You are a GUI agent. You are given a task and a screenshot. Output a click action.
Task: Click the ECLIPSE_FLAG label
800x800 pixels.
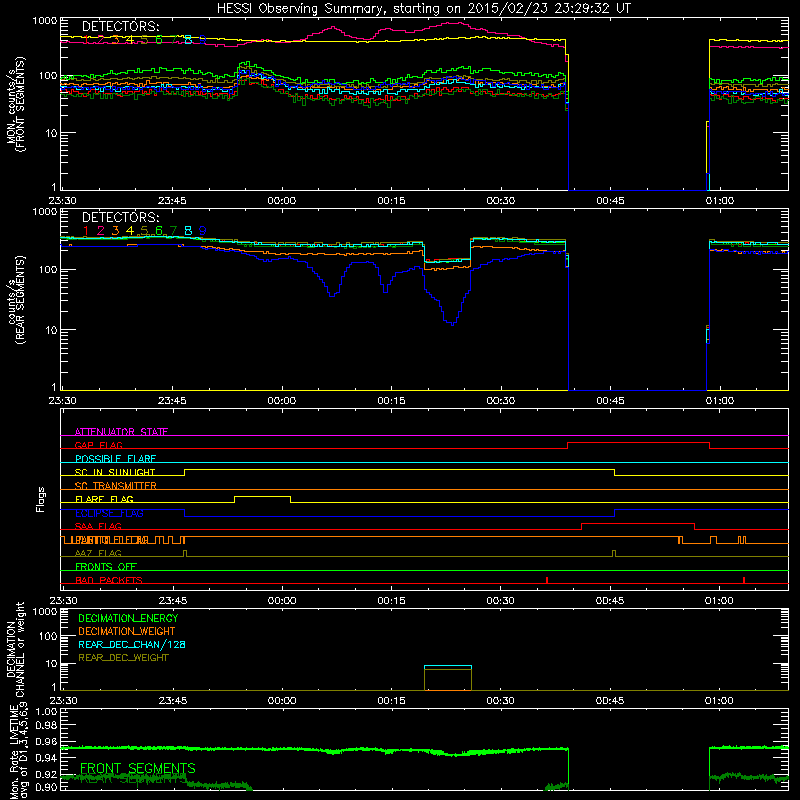pyautogui.click(x=109, y=513)
